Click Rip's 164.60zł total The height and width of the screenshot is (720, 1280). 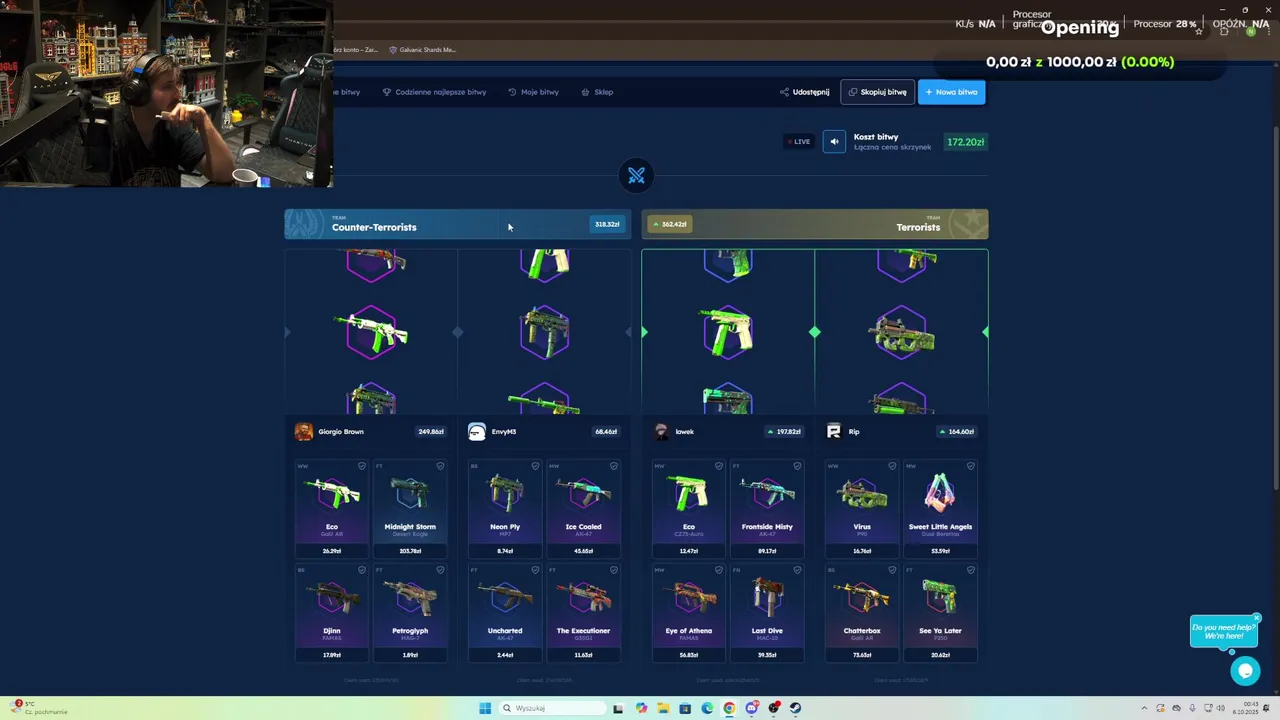957,432
